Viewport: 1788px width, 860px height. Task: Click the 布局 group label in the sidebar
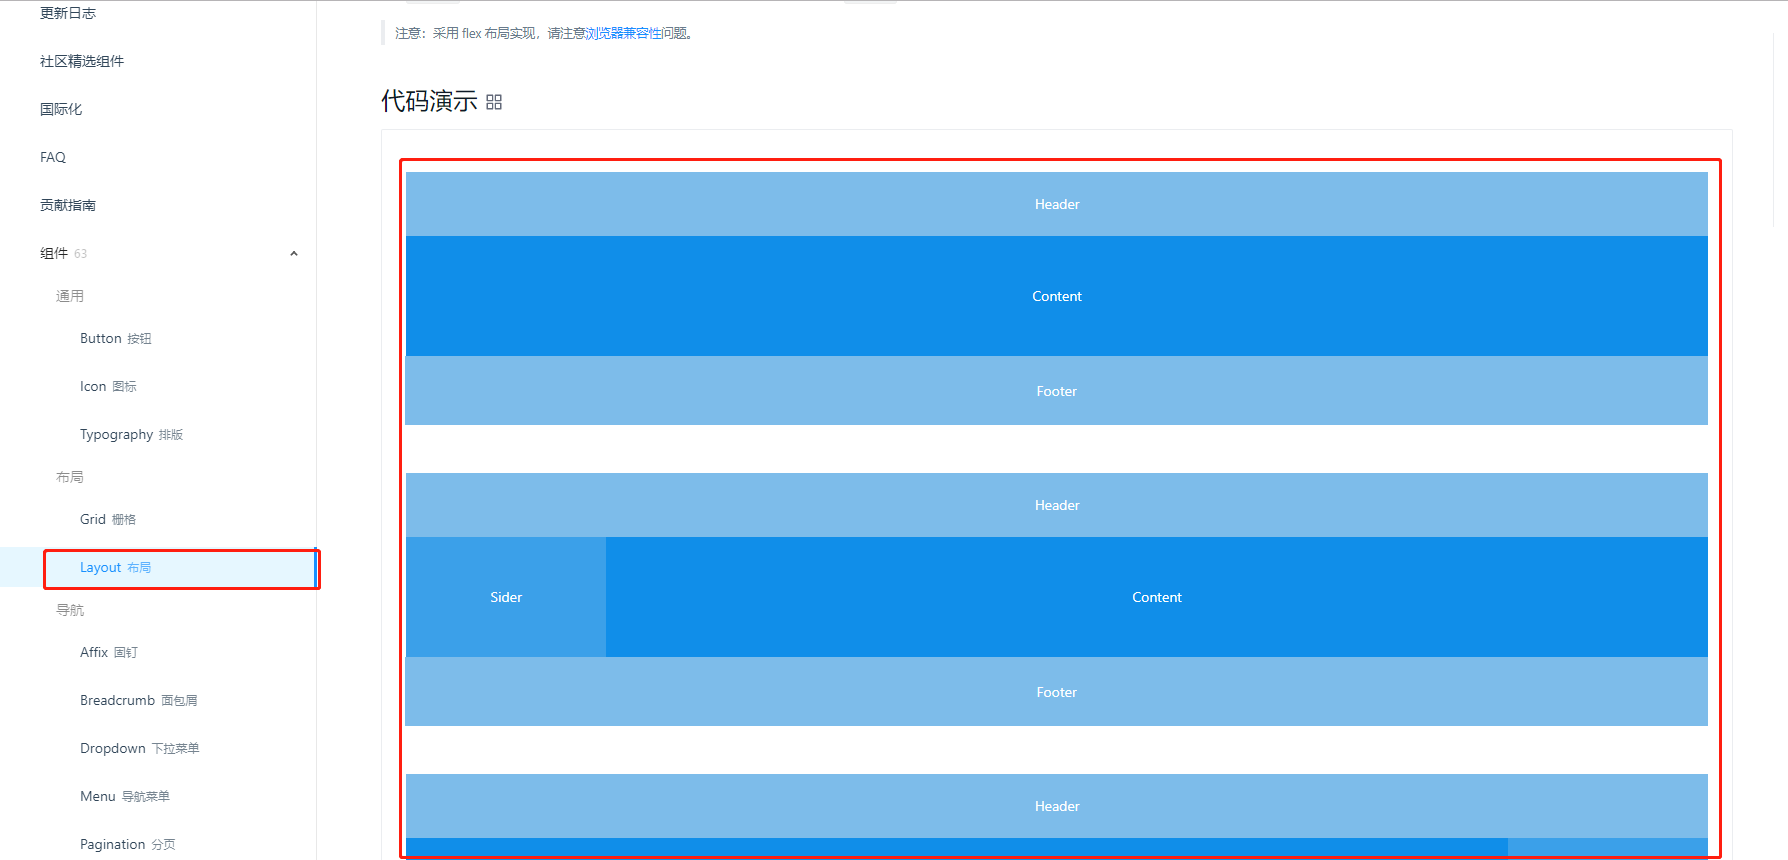click(x=70, y=477)
